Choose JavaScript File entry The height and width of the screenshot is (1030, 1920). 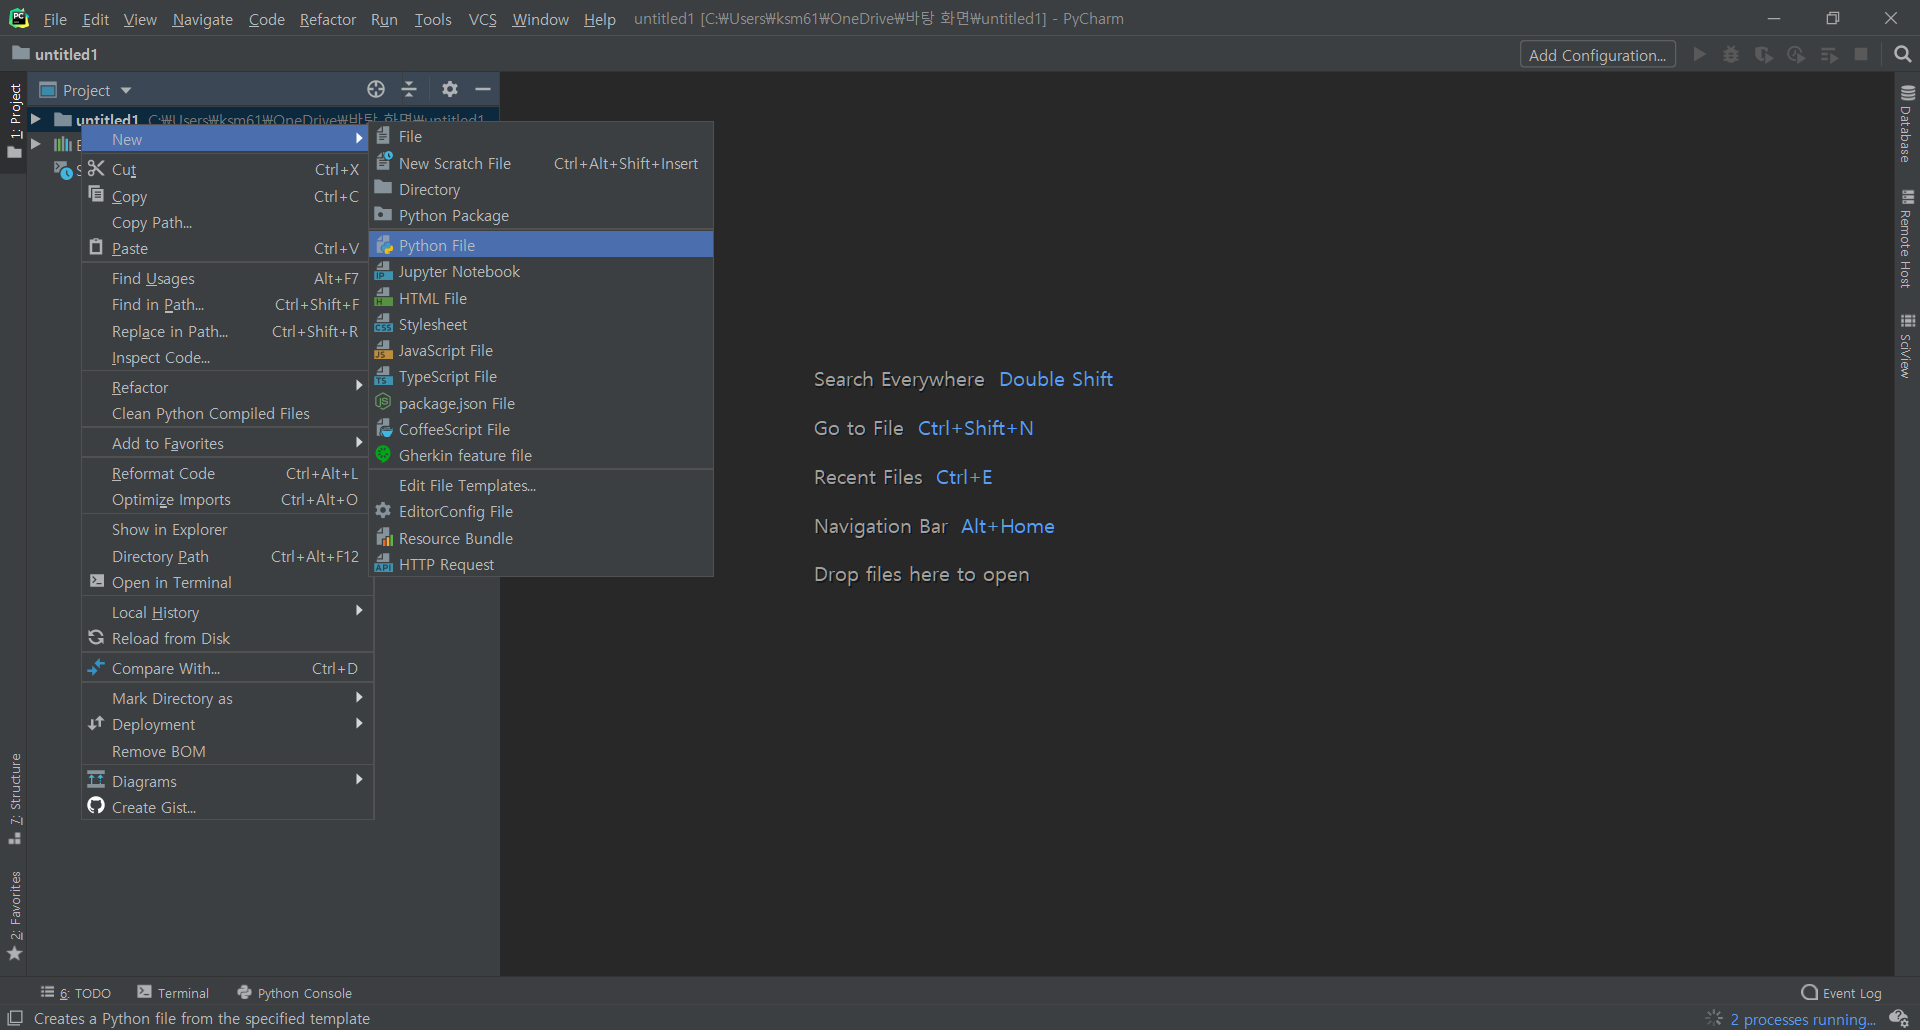click(541, 350)
